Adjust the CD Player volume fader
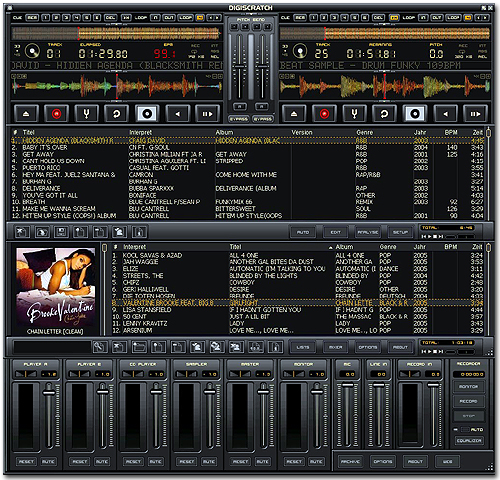The image size is (500, 480). [x=156, y=392]
